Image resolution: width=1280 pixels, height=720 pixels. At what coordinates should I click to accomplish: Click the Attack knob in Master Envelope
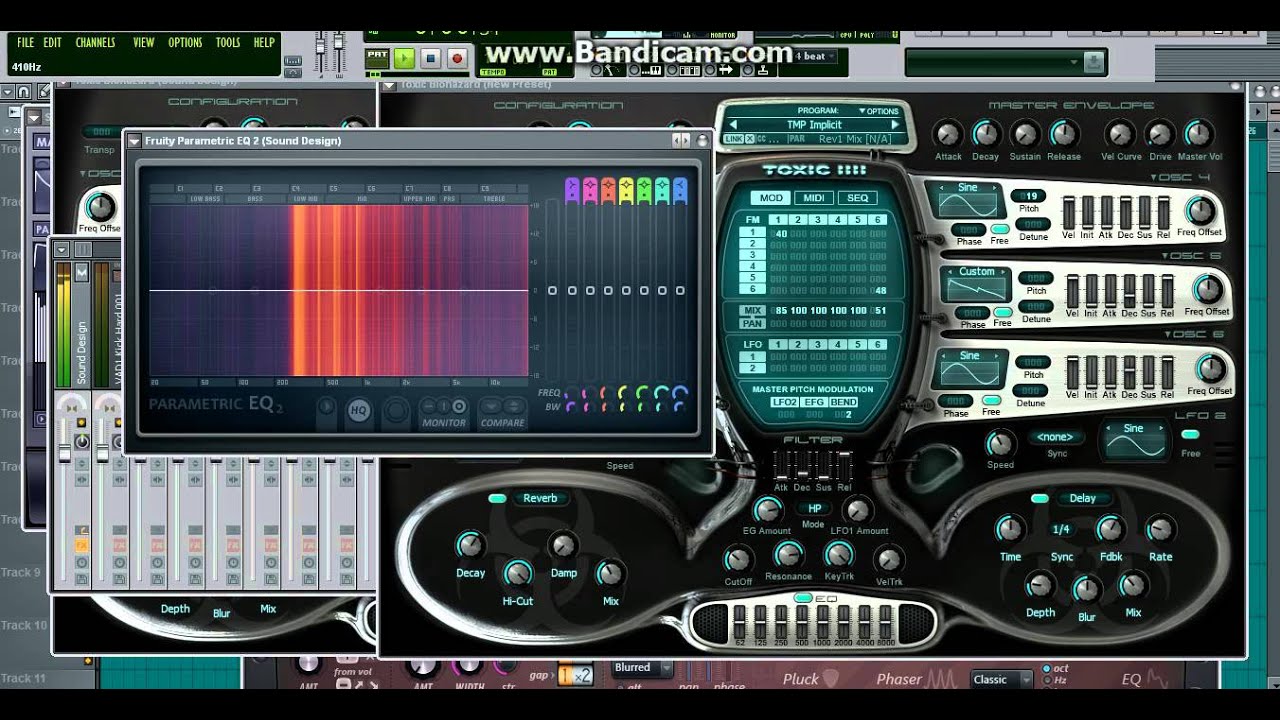[947, 134]
